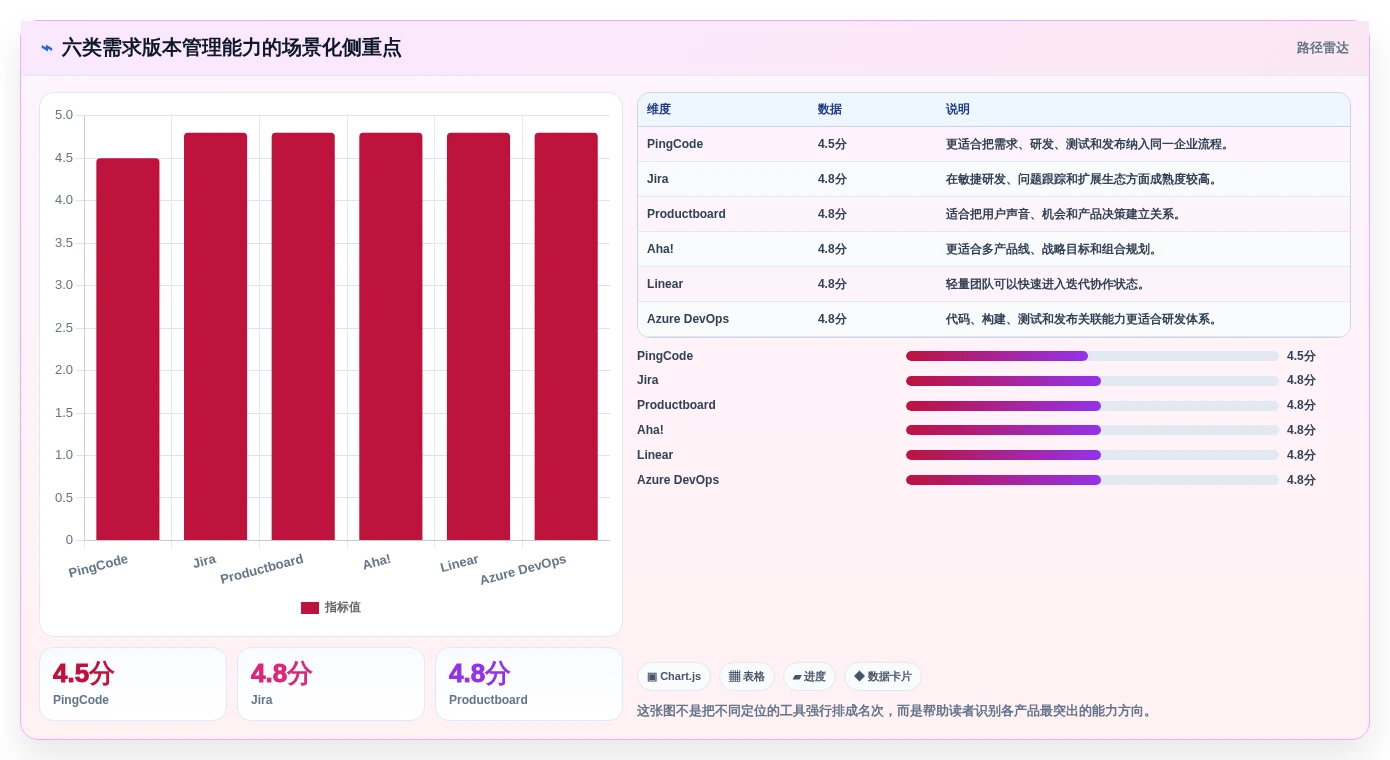Click the PingCode bar in the chart
The width and height of the screenshot is (1390, 760).
pyautogui.click(x=128, y=349)
